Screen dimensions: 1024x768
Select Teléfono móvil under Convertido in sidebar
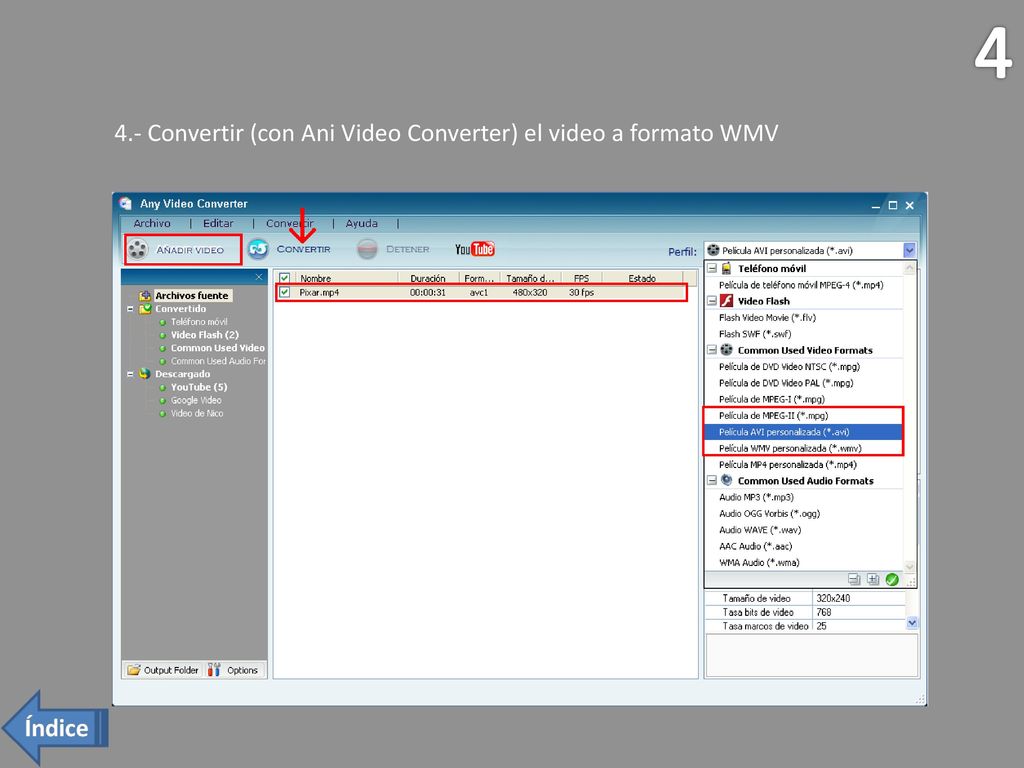199,322
